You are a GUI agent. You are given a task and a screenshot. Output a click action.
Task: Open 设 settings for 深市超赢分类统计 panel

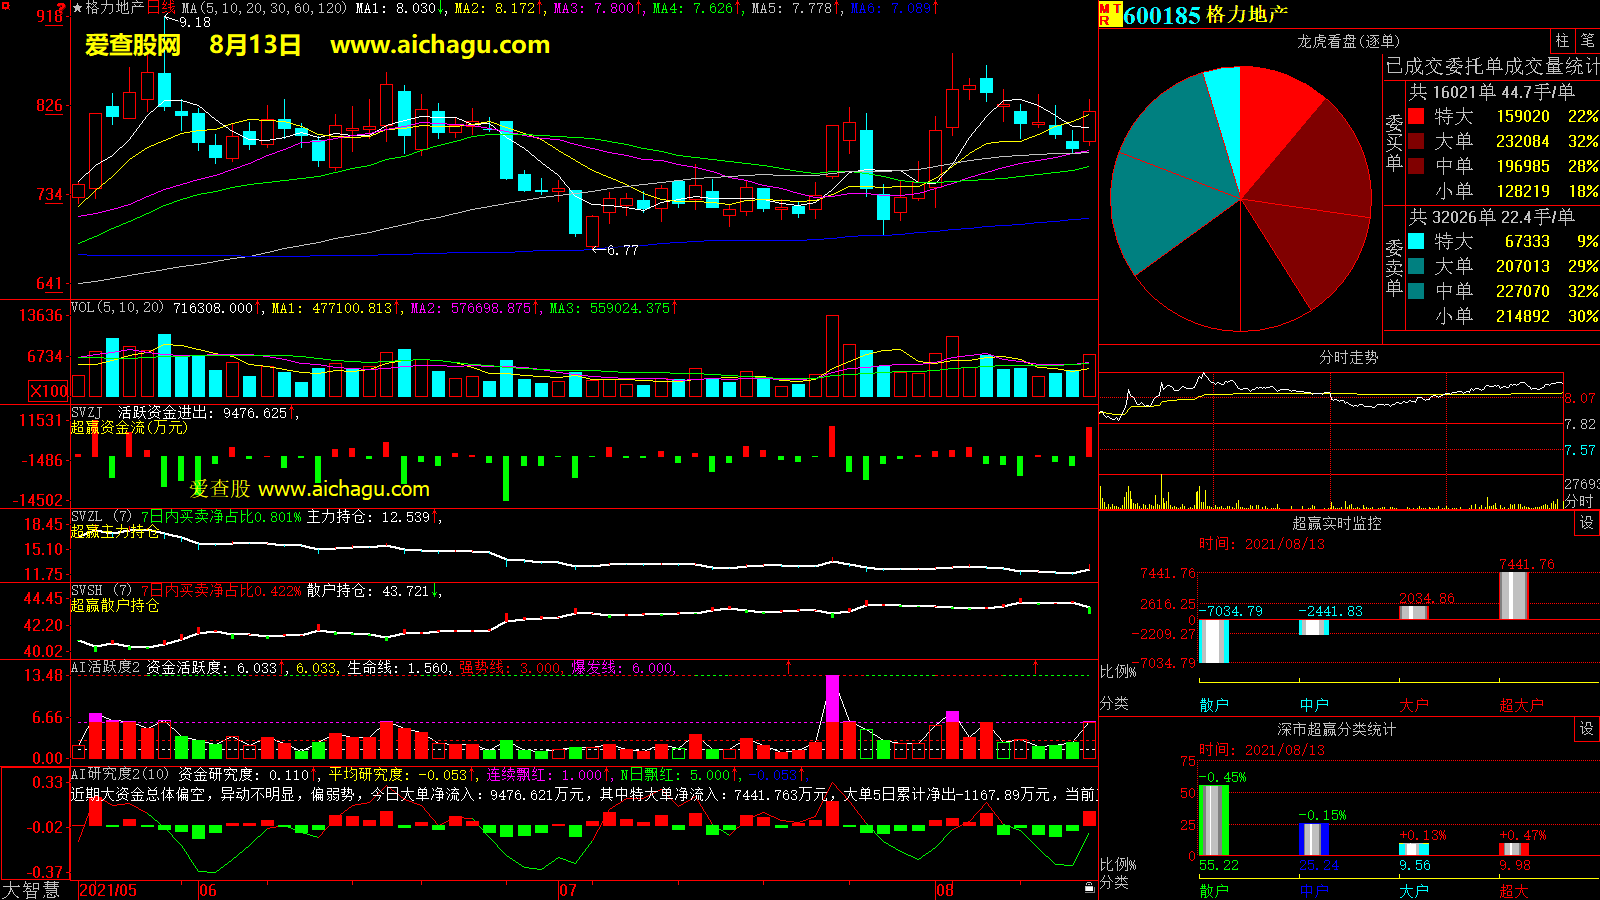[1587, 729]
